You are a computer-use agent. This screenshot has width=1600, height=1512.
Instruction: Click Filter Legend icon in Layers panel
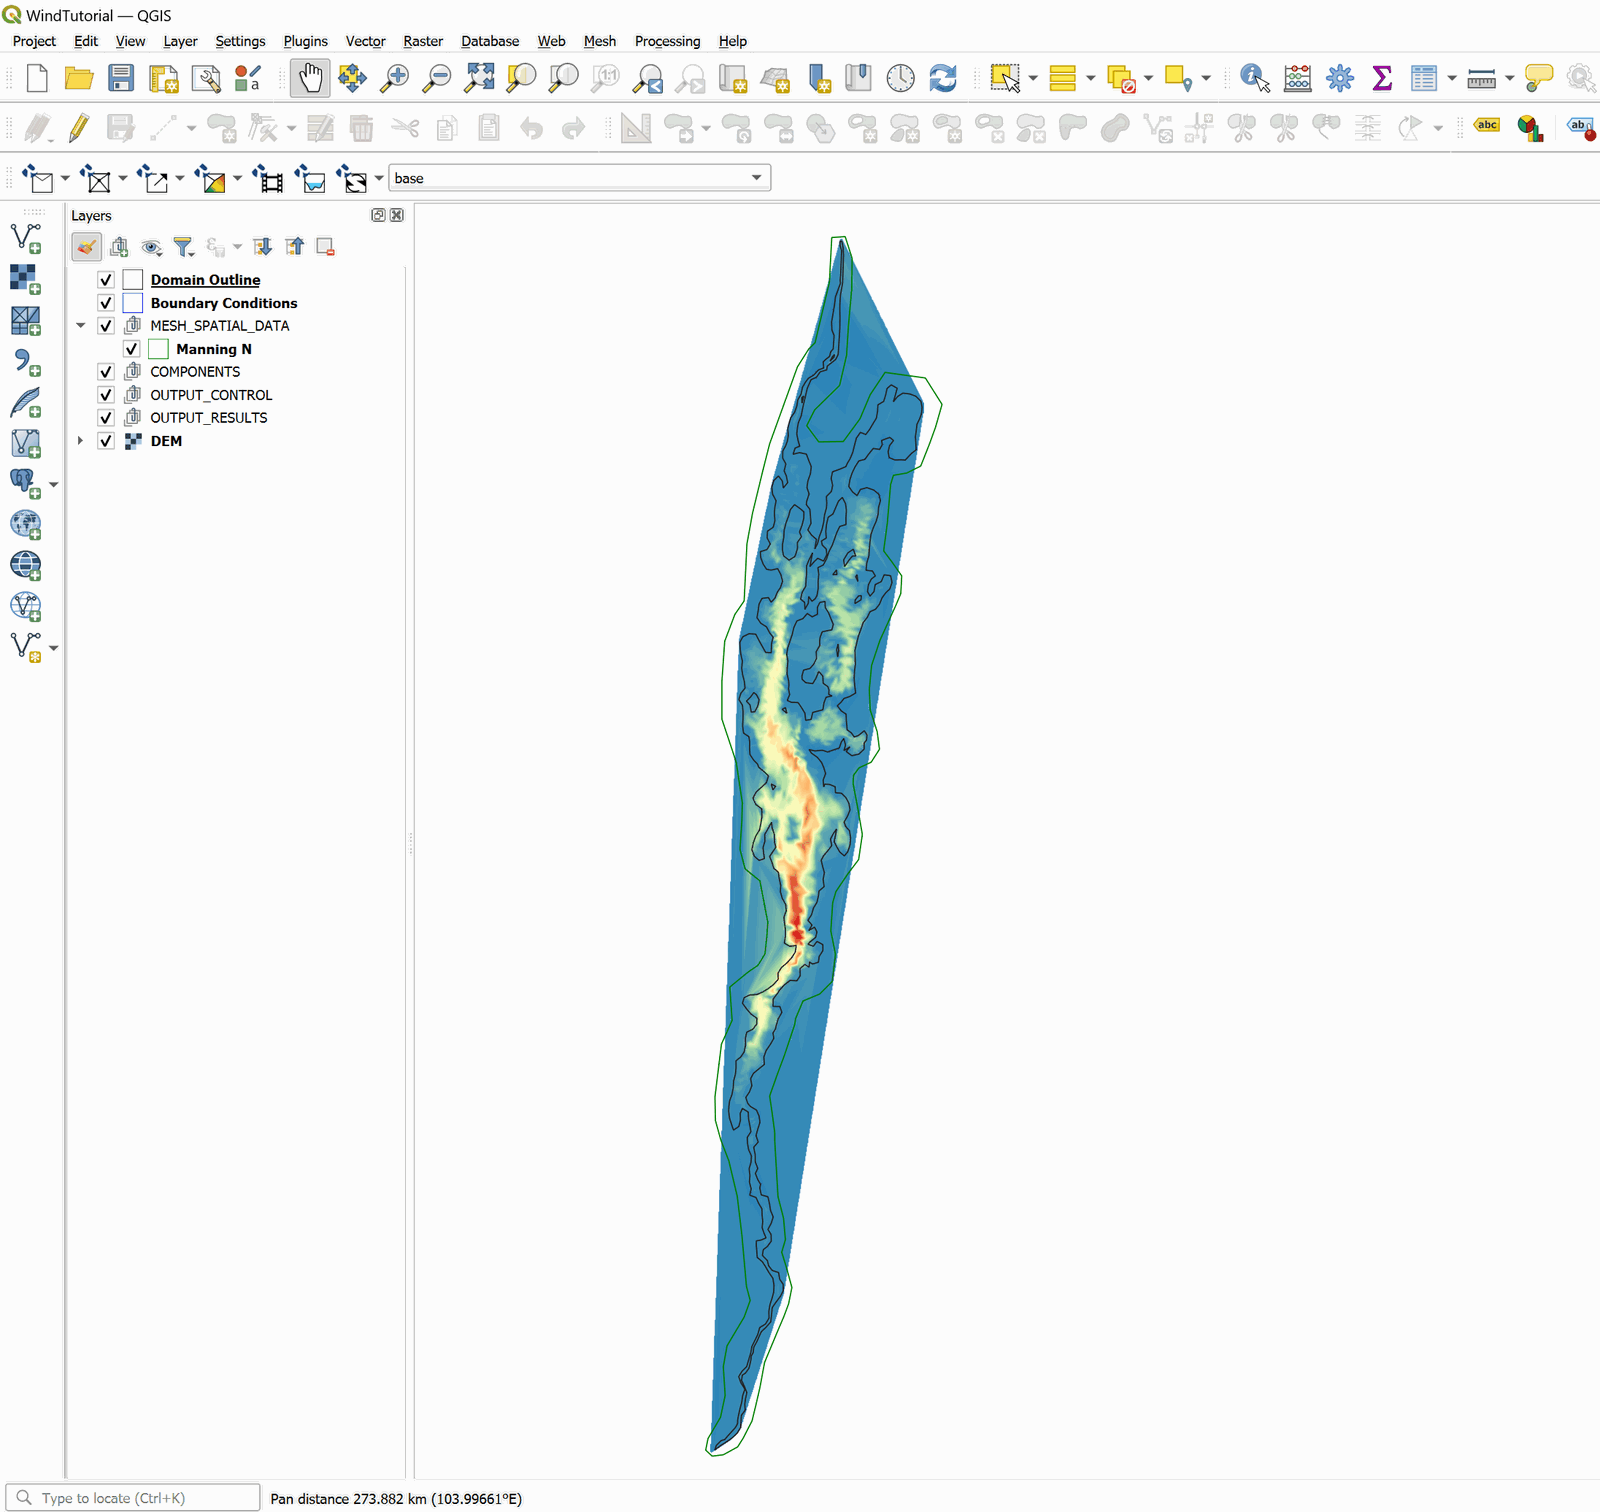coord(183,247)
